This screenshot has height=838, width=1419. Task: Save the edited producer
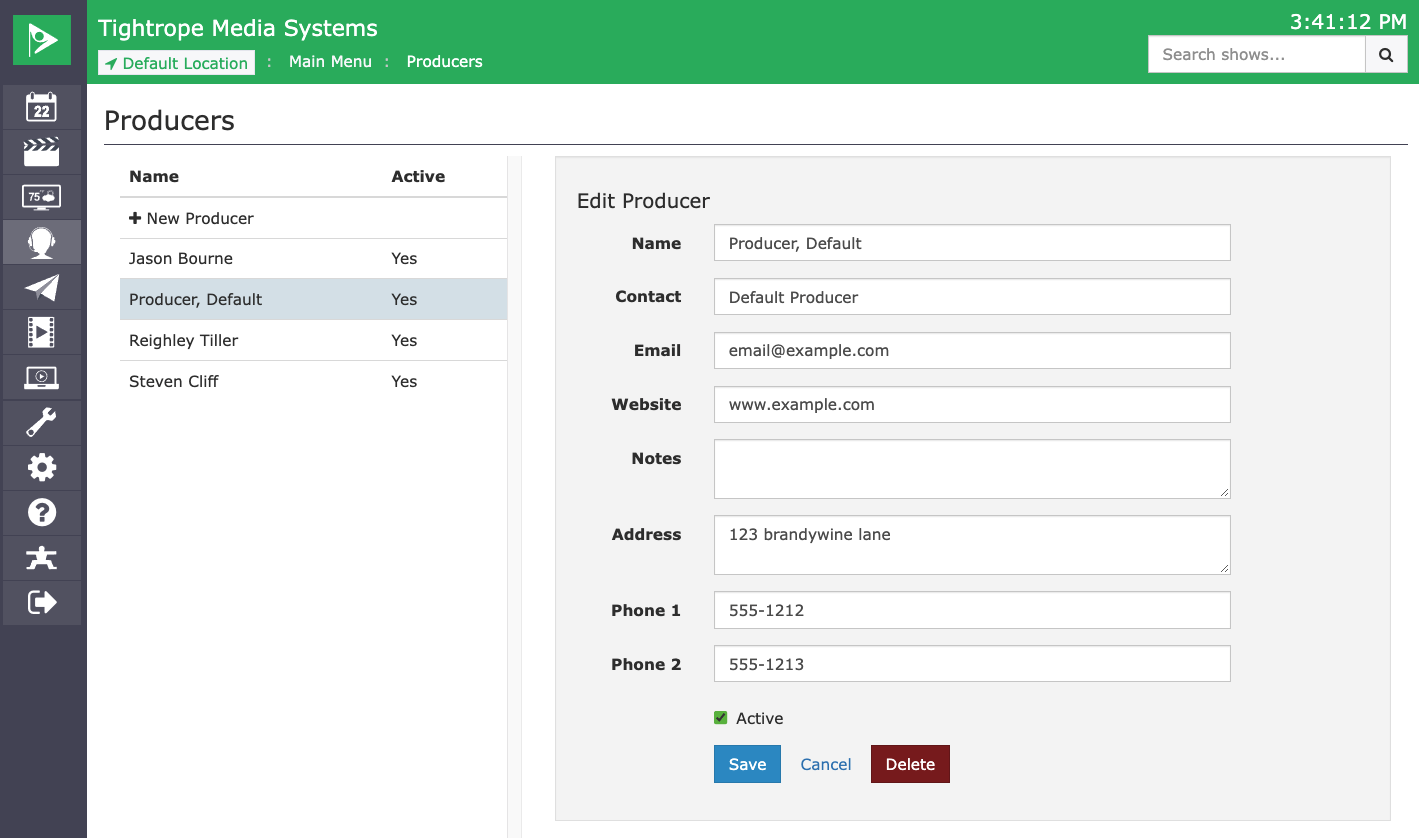(747, 763)
